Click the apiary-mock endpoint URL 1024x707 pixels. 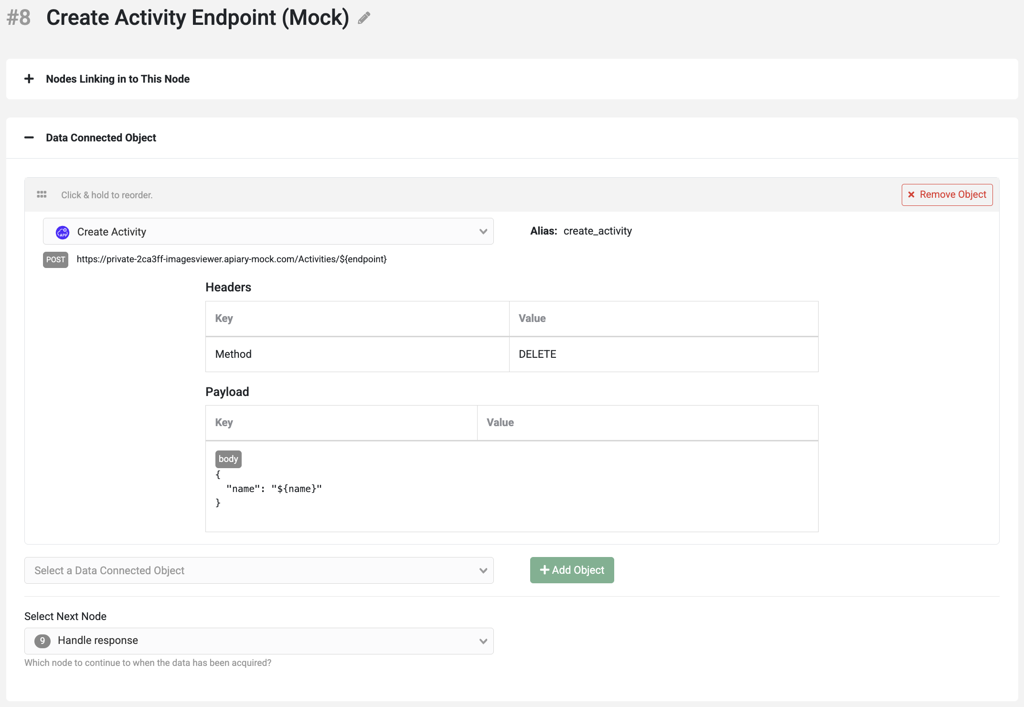pos(231,260)
